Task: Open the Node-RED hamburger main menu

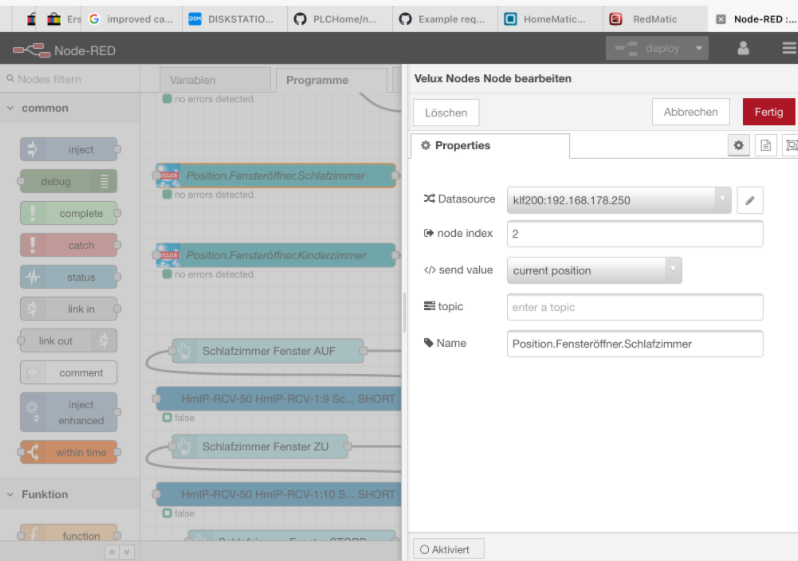Action: click(x=789, y=48)
